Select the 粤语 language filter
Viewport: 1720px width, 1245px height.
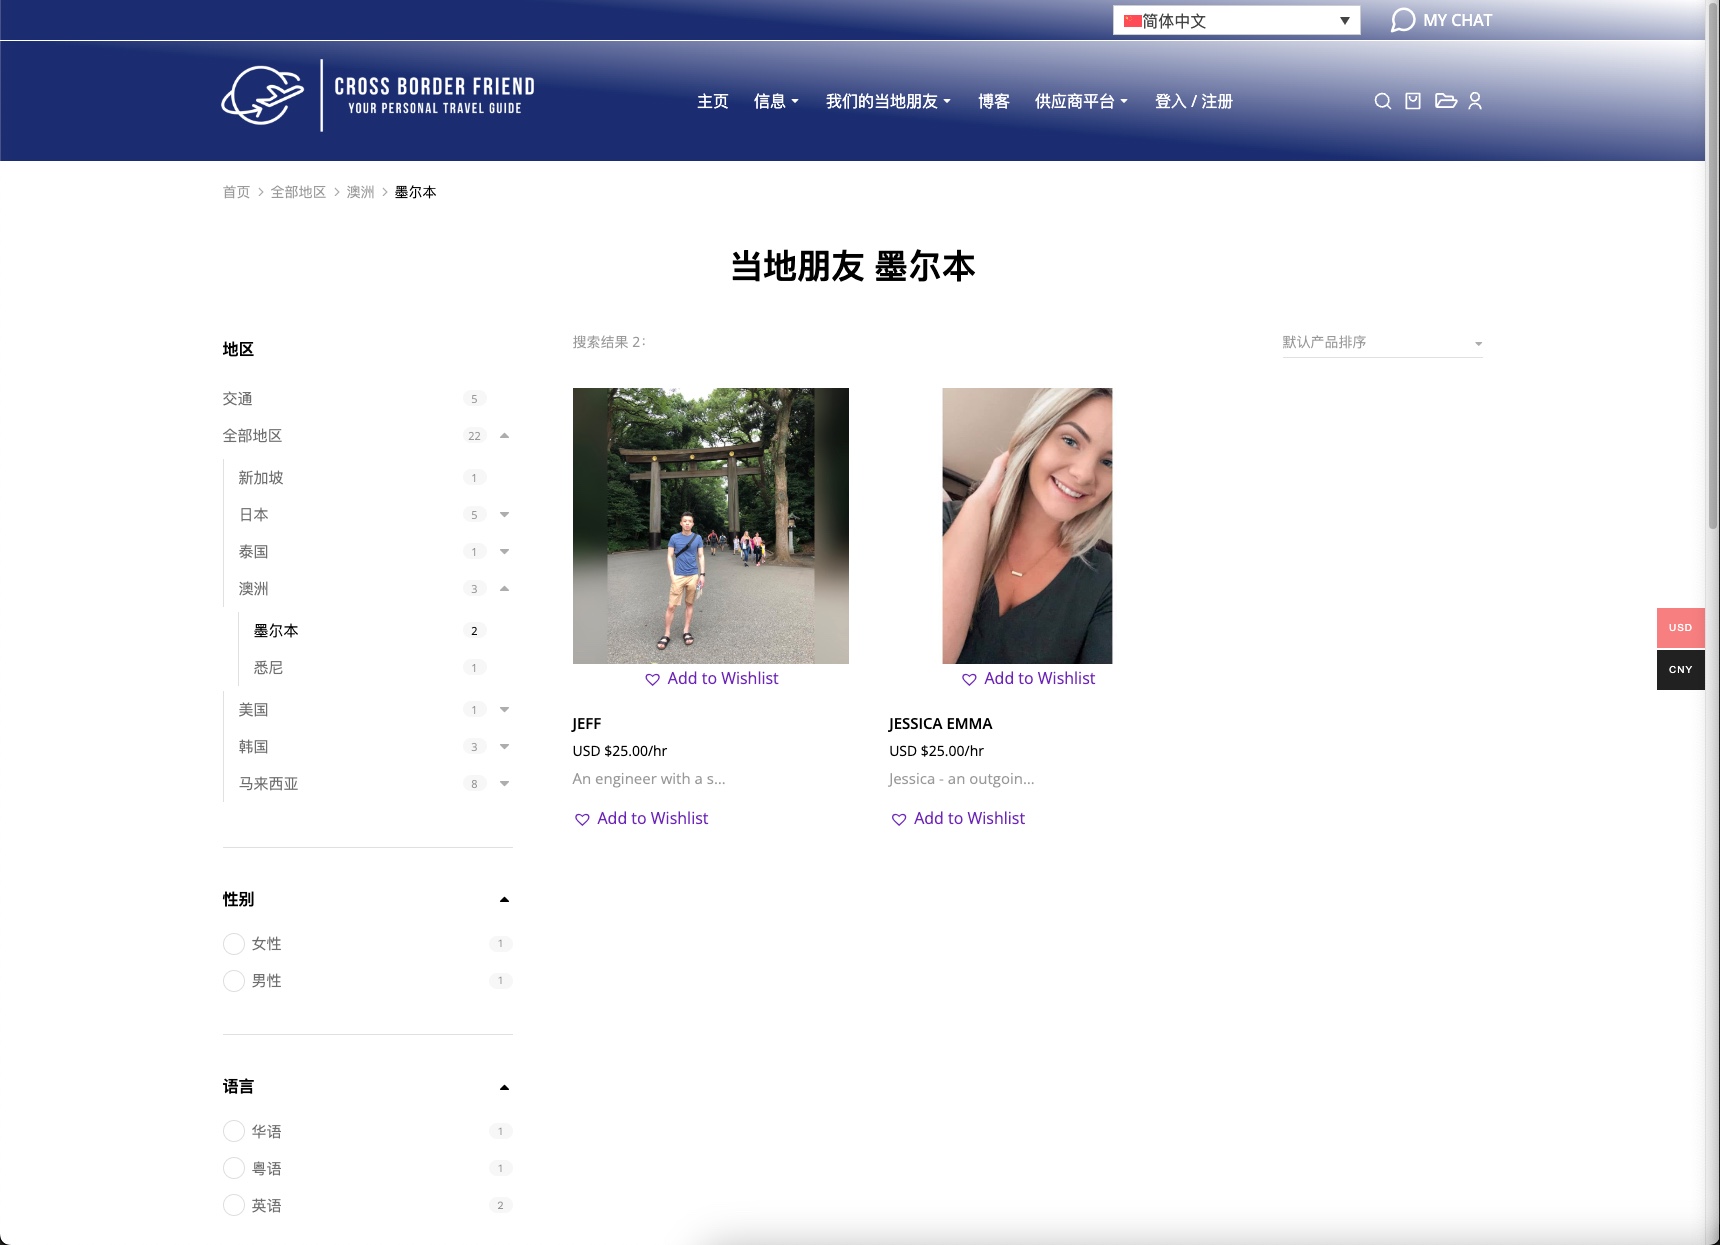[234, 1168]
